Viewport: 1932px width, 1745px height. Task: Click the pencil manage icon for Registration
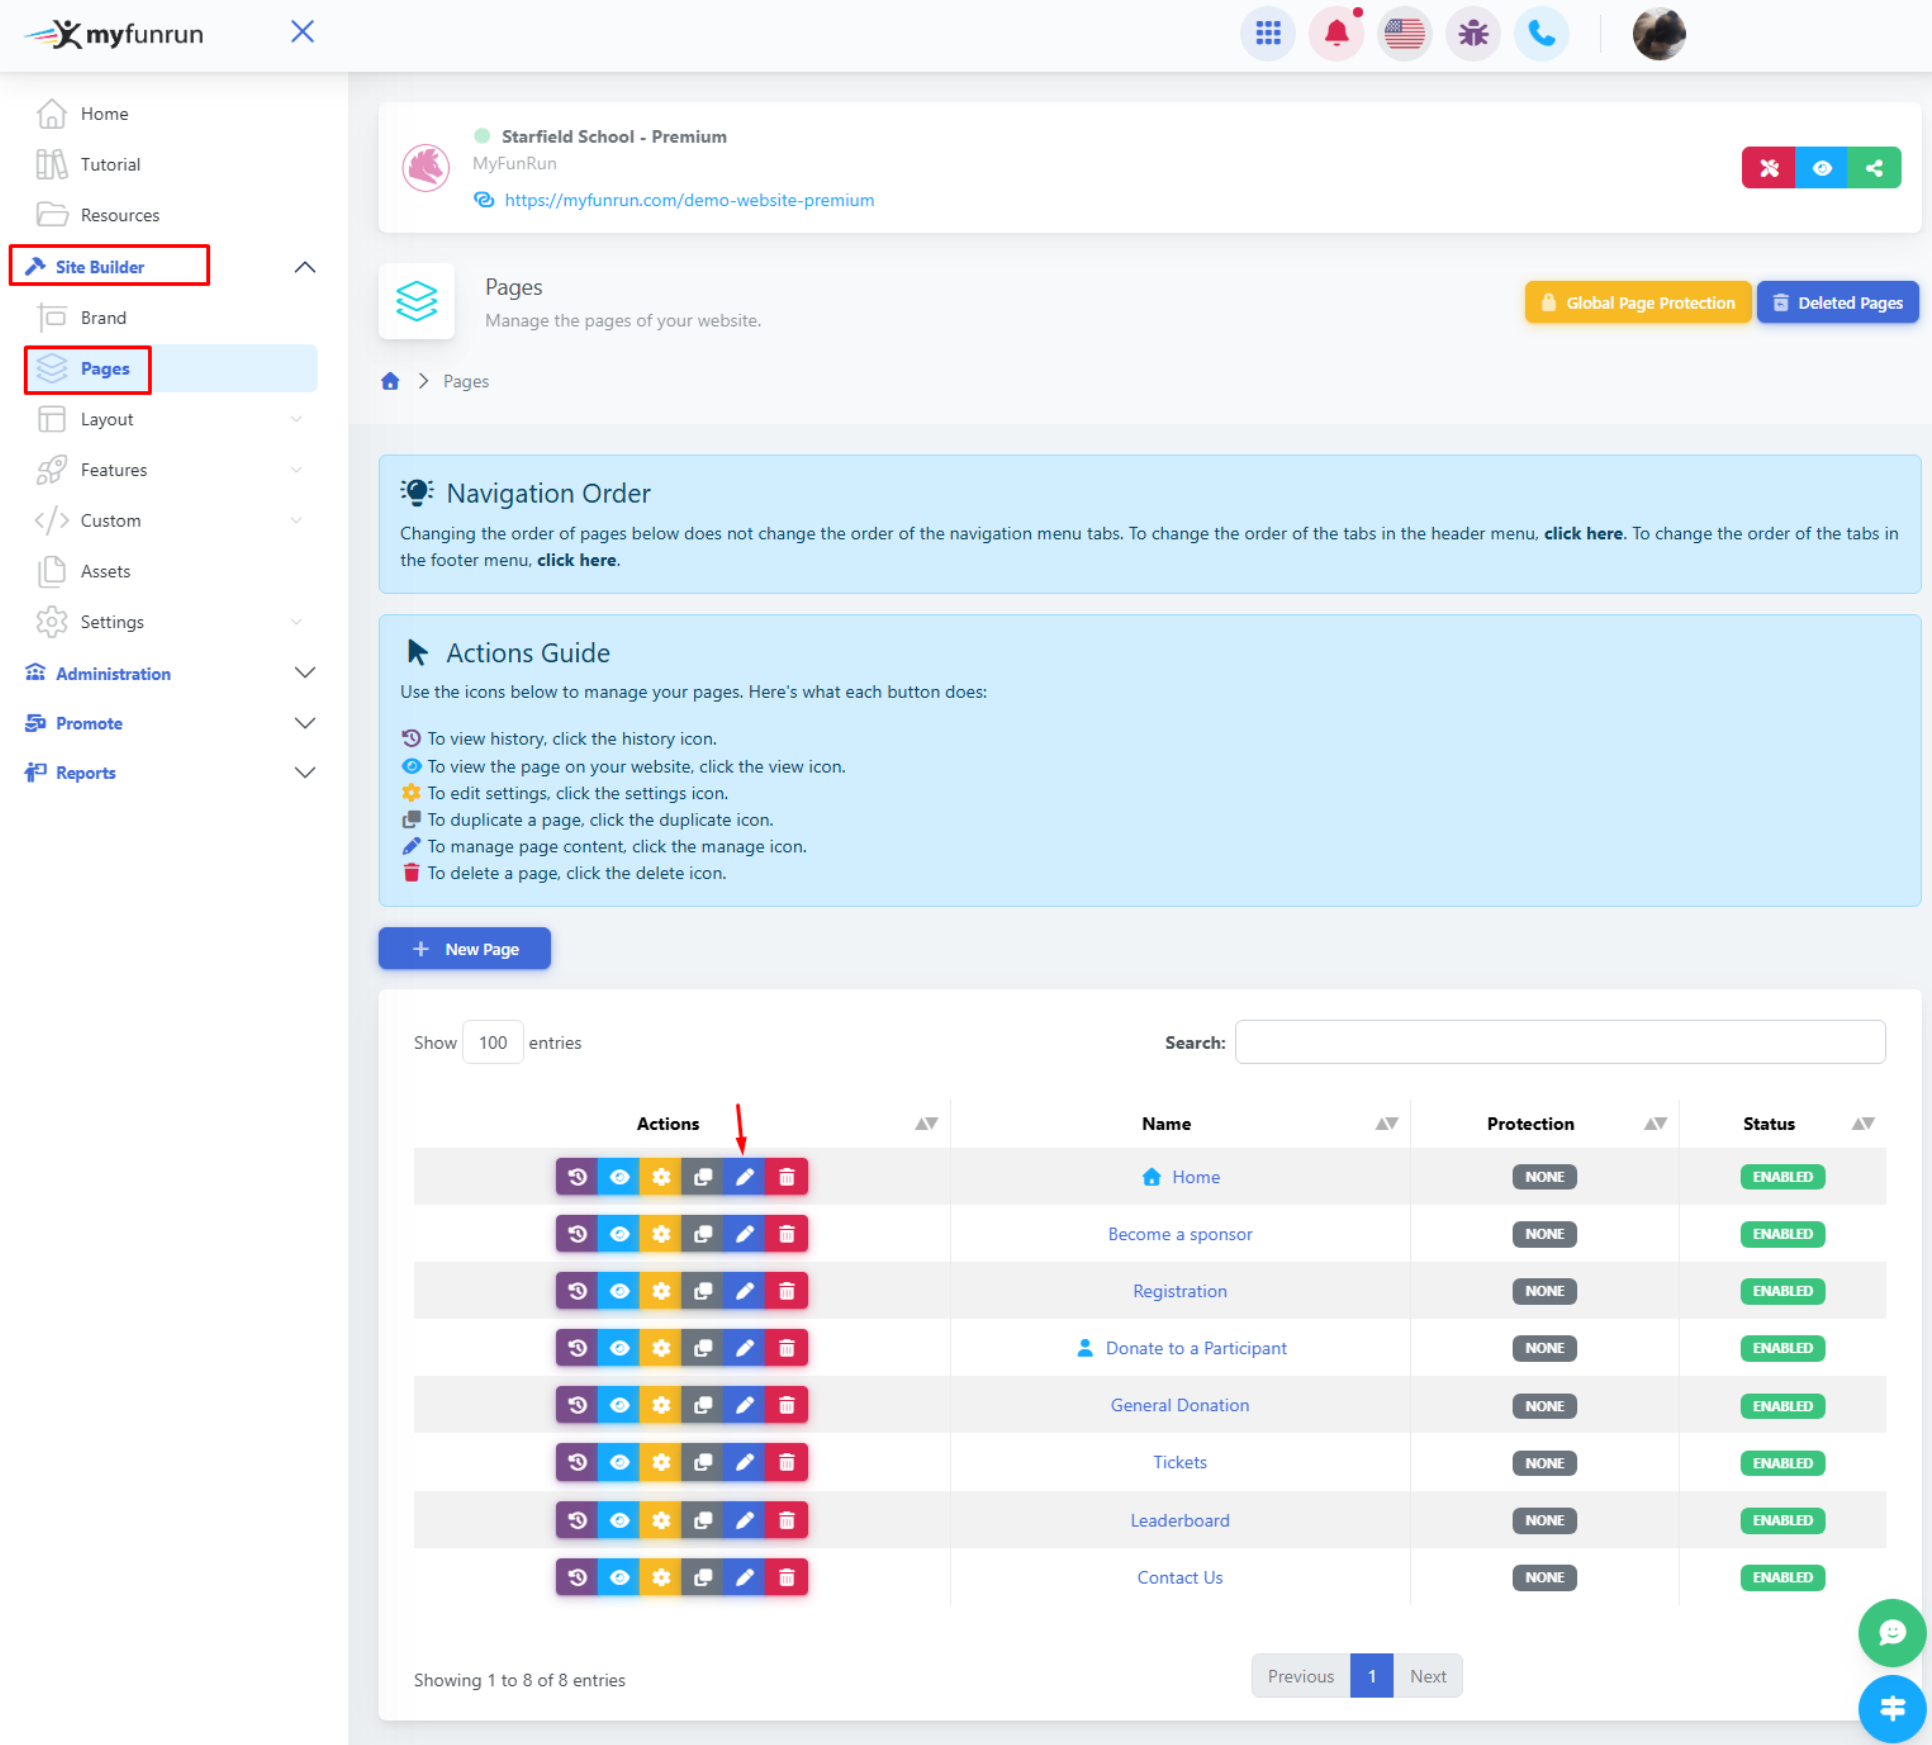(x=744, y=1291)
